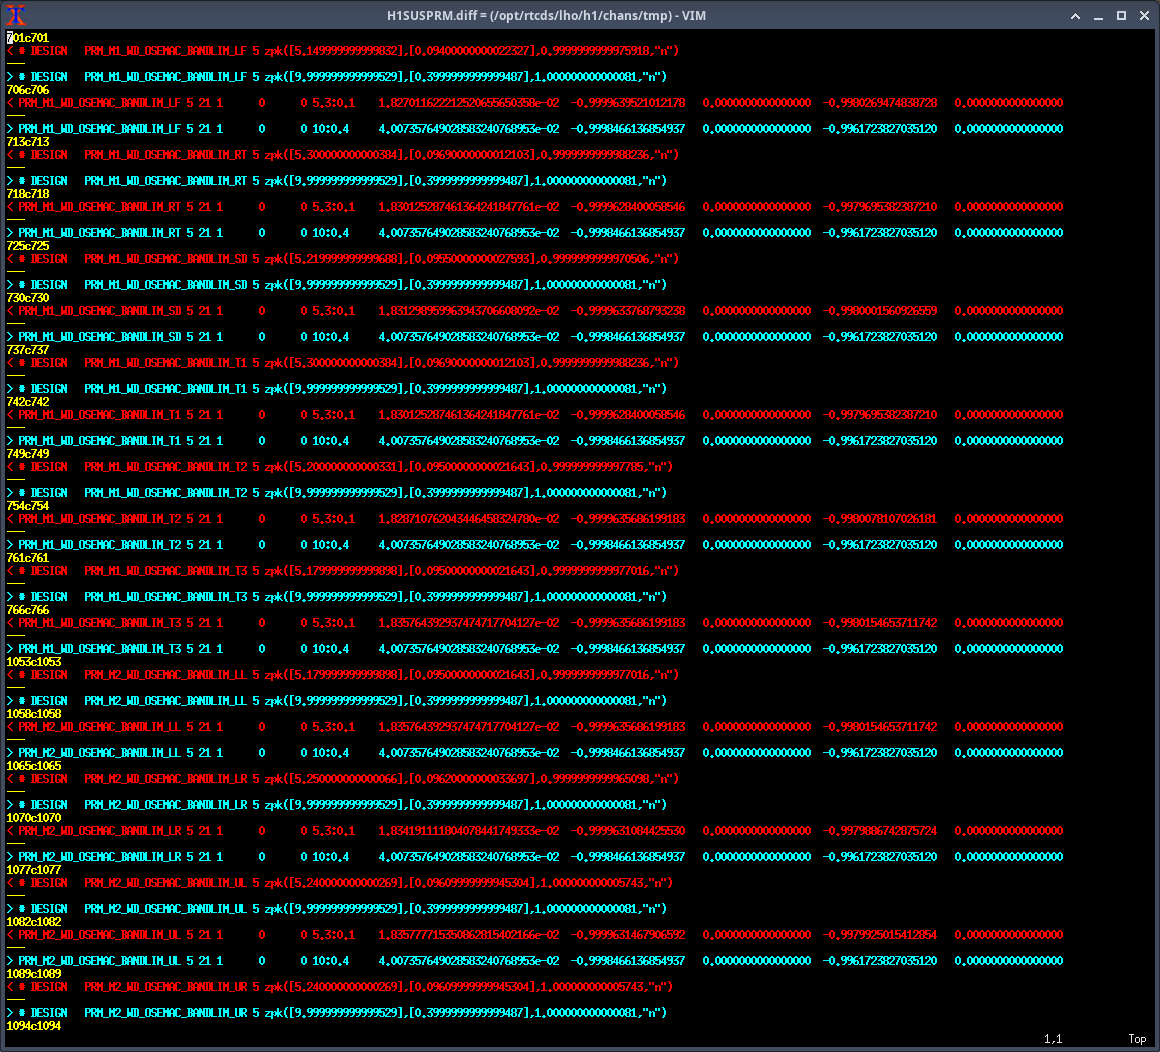This screenshot has width=1160, height=1052.
Task: Click the Top scroll position indicator
Action: point(1137,1039)
